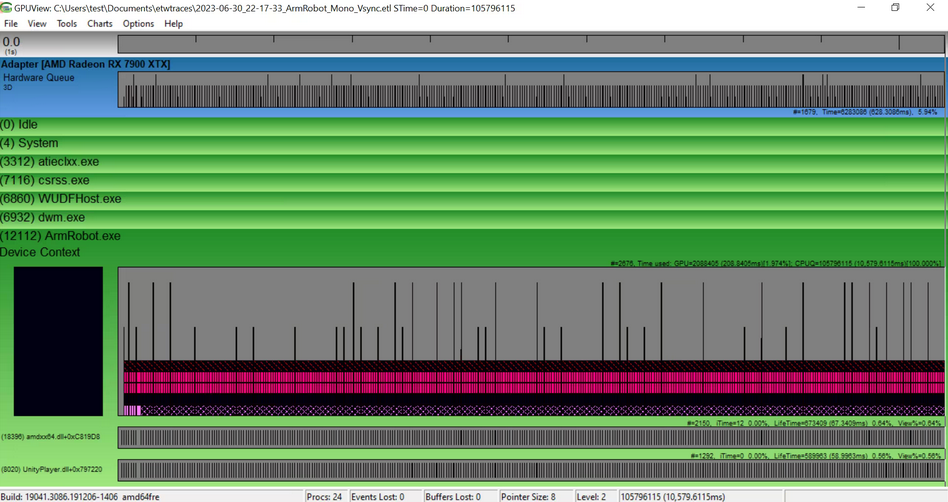Select the (4) System process row
The height and width of the screenshot is (502, 948).
point(29,143)
